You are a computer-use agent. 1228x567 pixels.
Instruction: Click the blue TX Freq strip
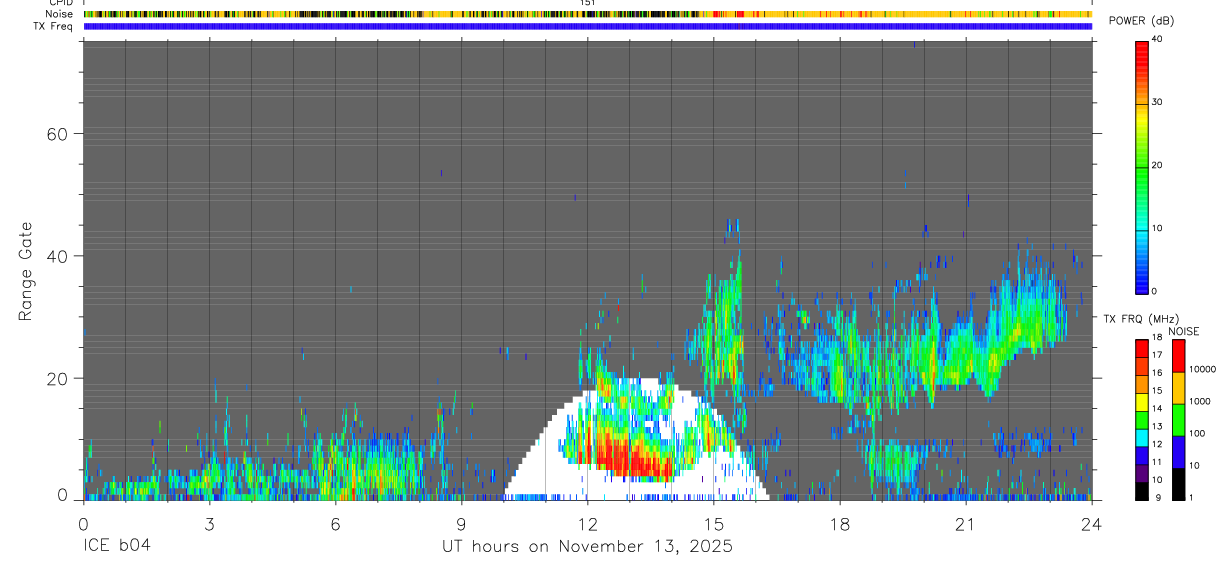pos(587,26)
